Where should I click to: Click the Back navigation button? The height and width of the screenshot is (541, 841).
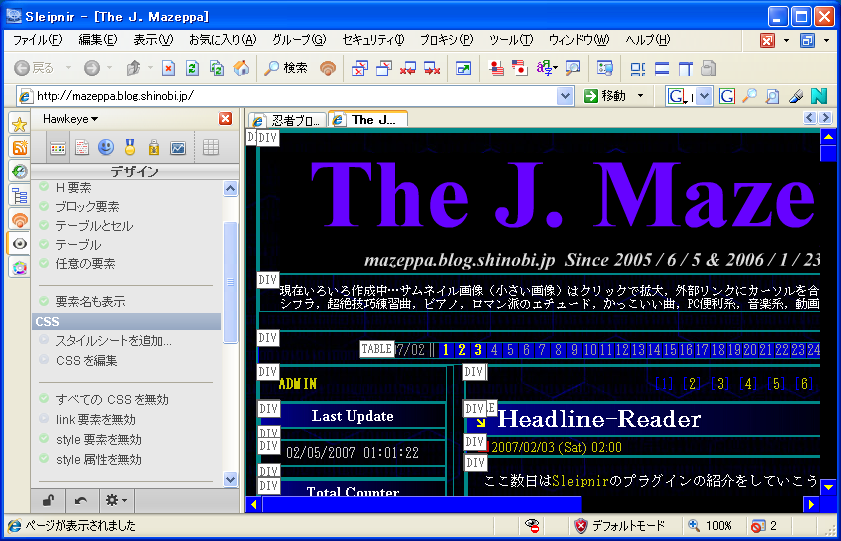tap(34, 68)
